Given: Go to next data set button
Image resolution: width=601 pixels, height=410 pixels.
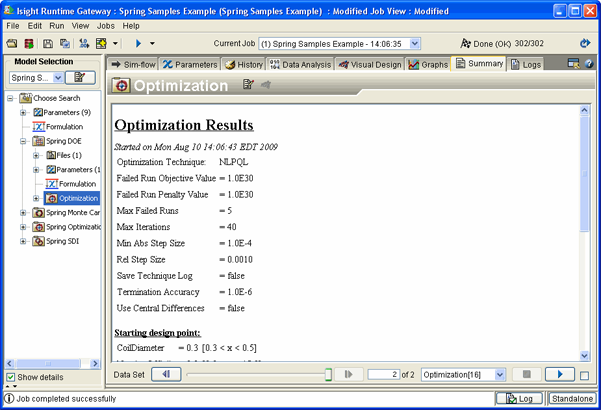Looking at the screenshot, I should (x=349, y=374).
